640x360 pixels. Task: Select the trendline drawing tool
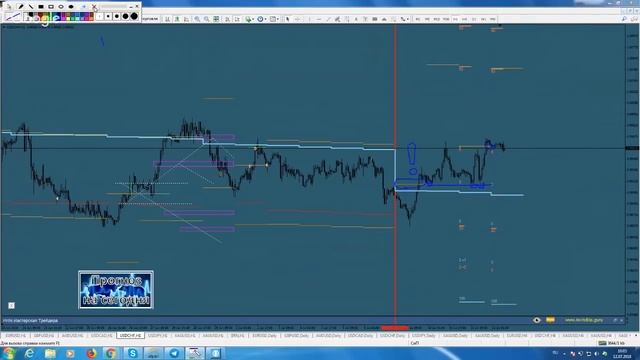click(x=329, y=19)
